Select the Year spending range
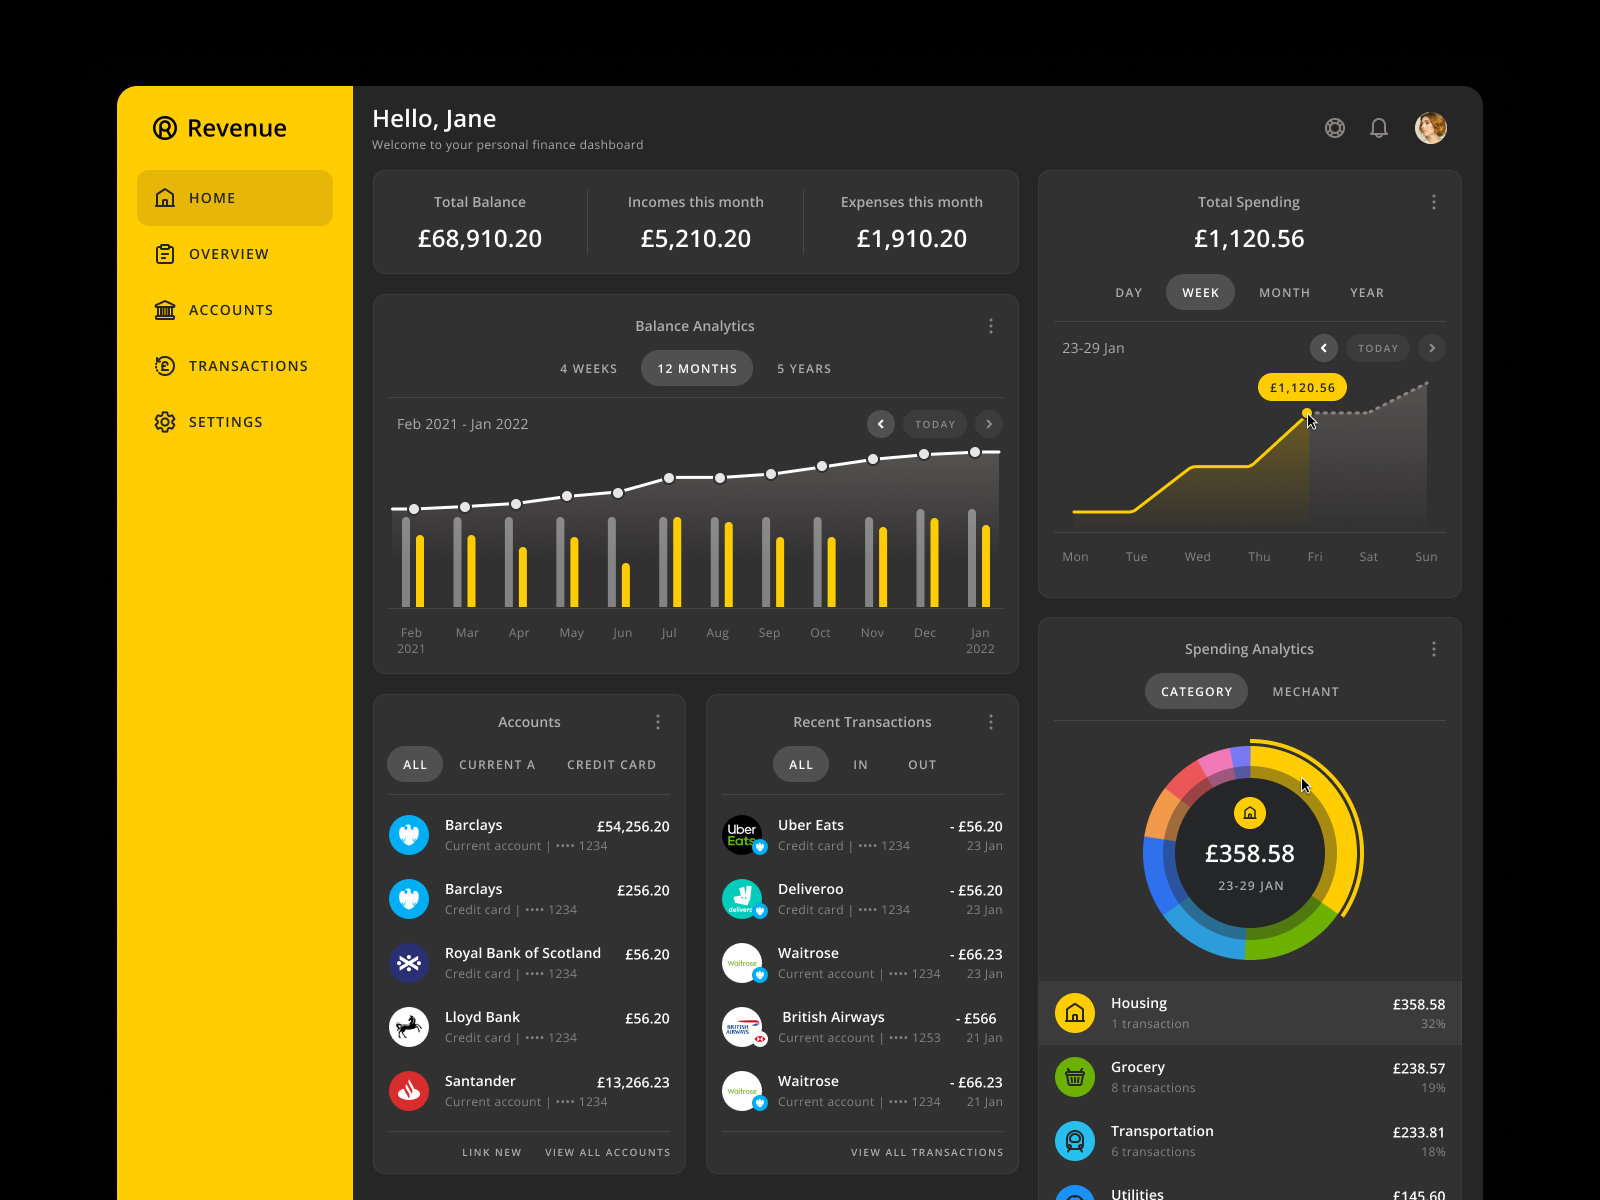This screenshot has height=1200, width=1600. point(1367,293)
